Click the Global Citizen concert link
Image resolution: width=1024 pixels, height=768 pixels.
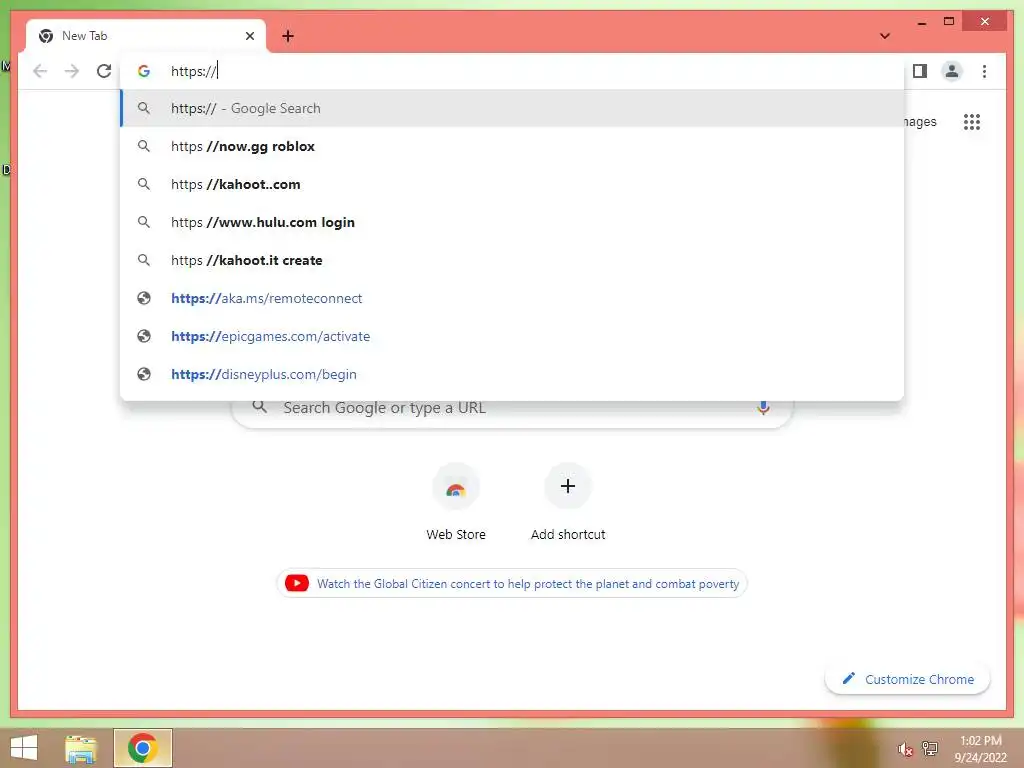point(528,584)
